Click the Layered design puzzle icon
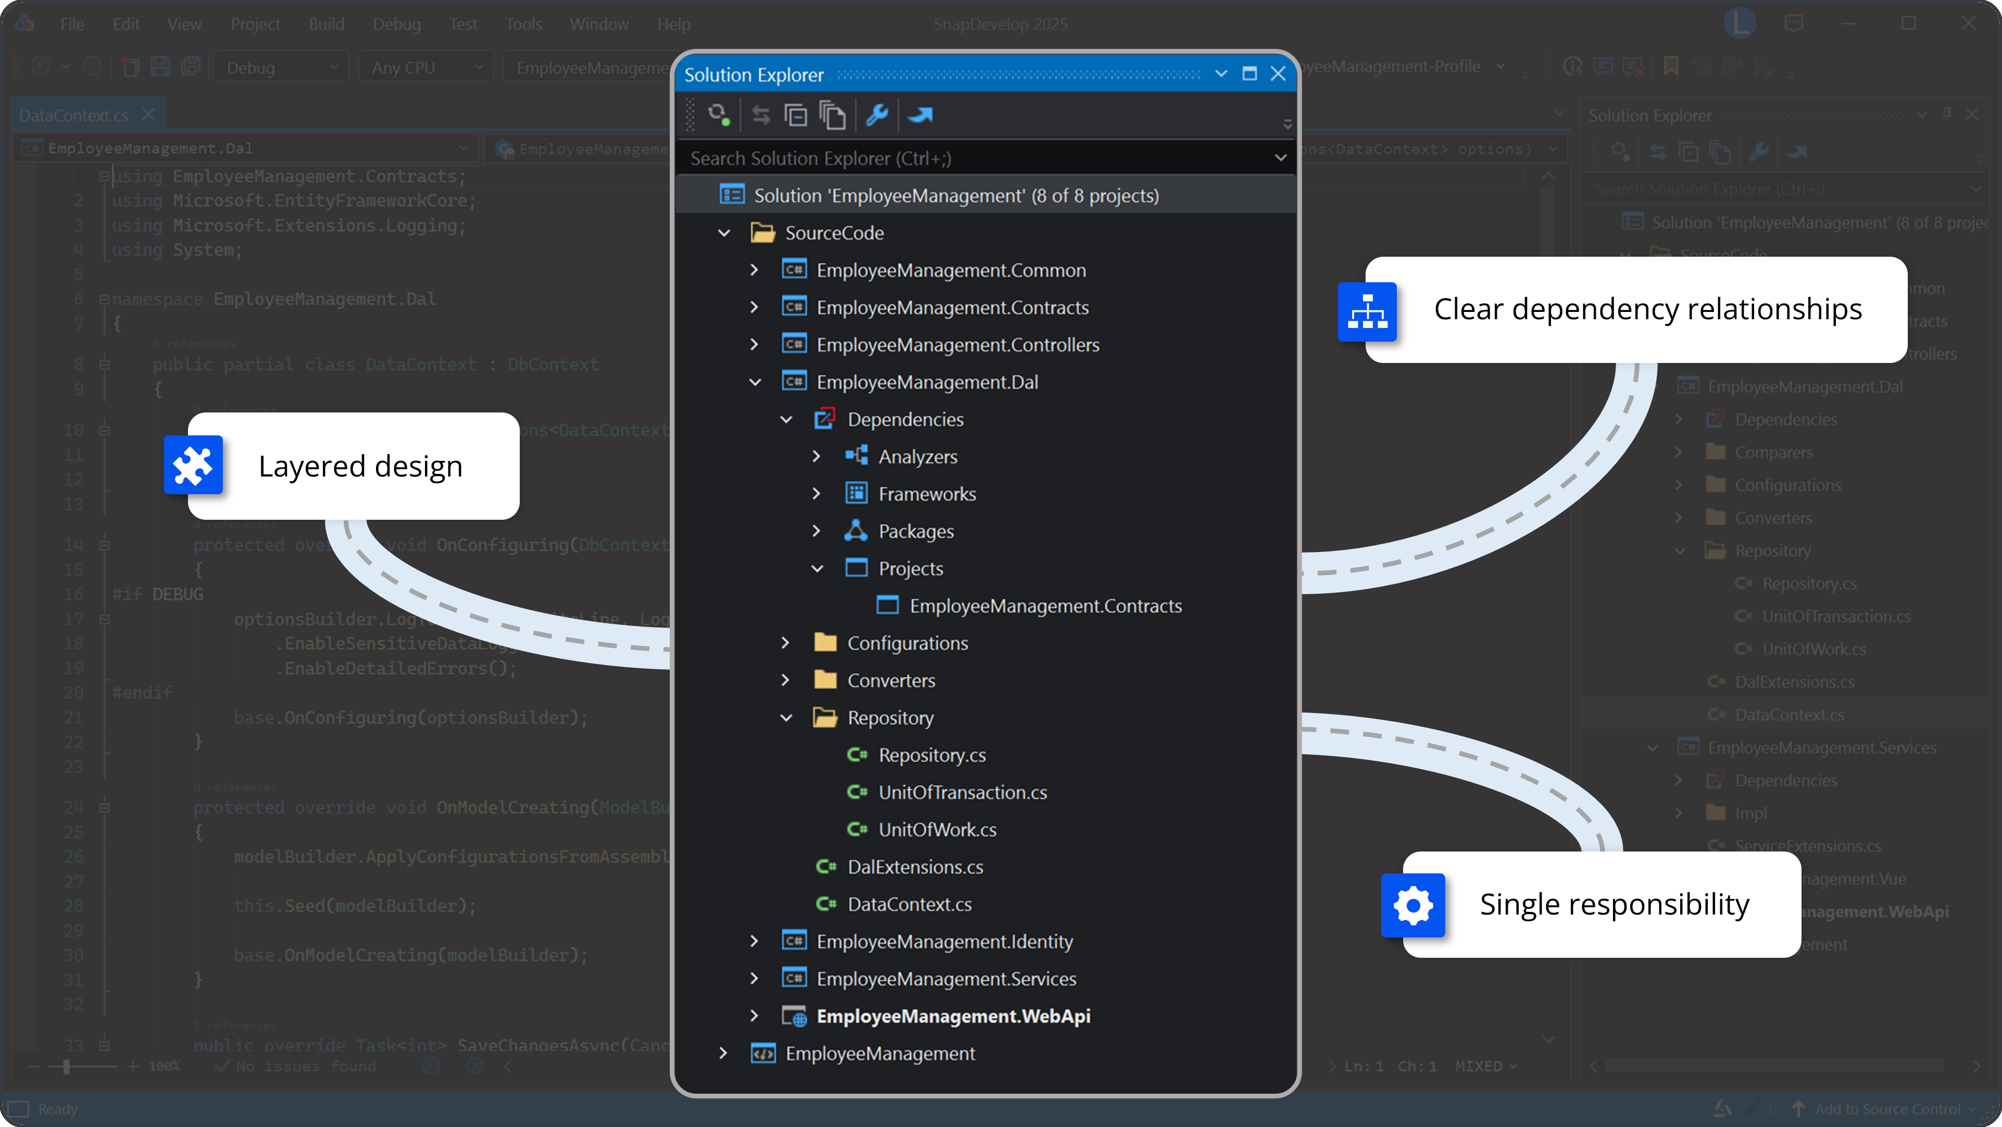The image size is (2002, 1127). 193,465
